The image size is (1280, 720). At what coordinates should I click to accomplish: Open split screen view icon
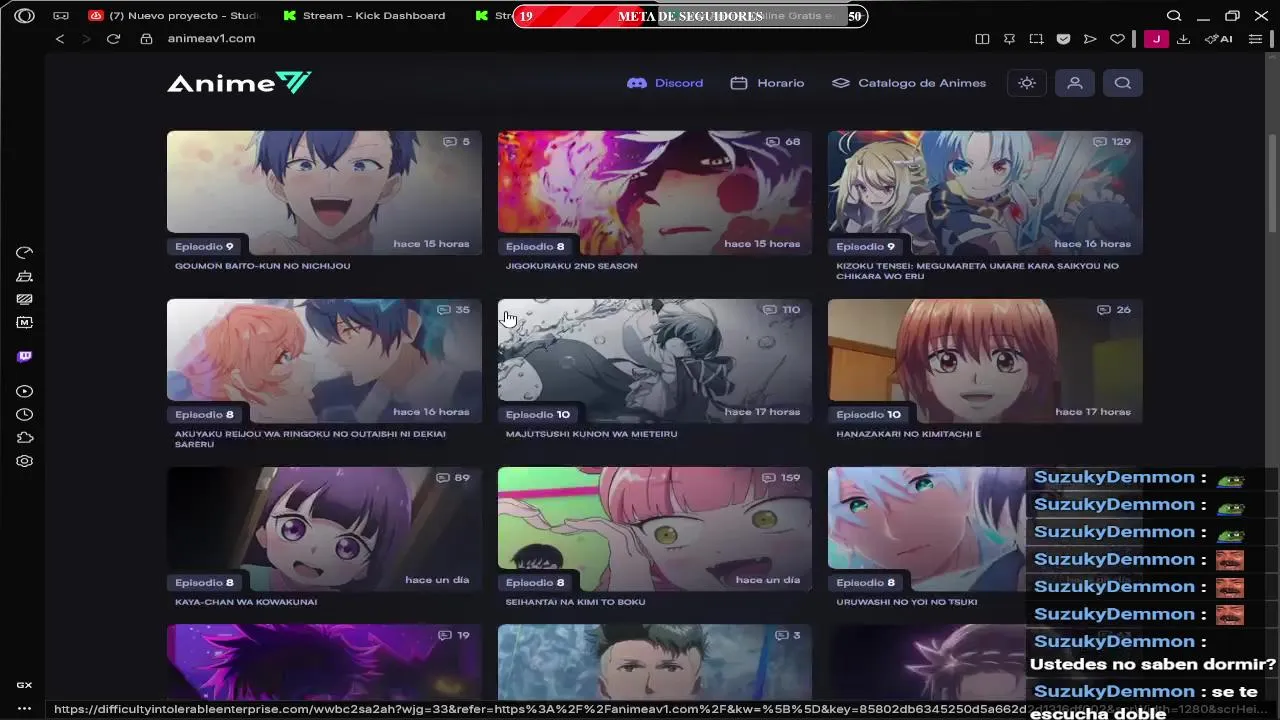tap(982, 39)
